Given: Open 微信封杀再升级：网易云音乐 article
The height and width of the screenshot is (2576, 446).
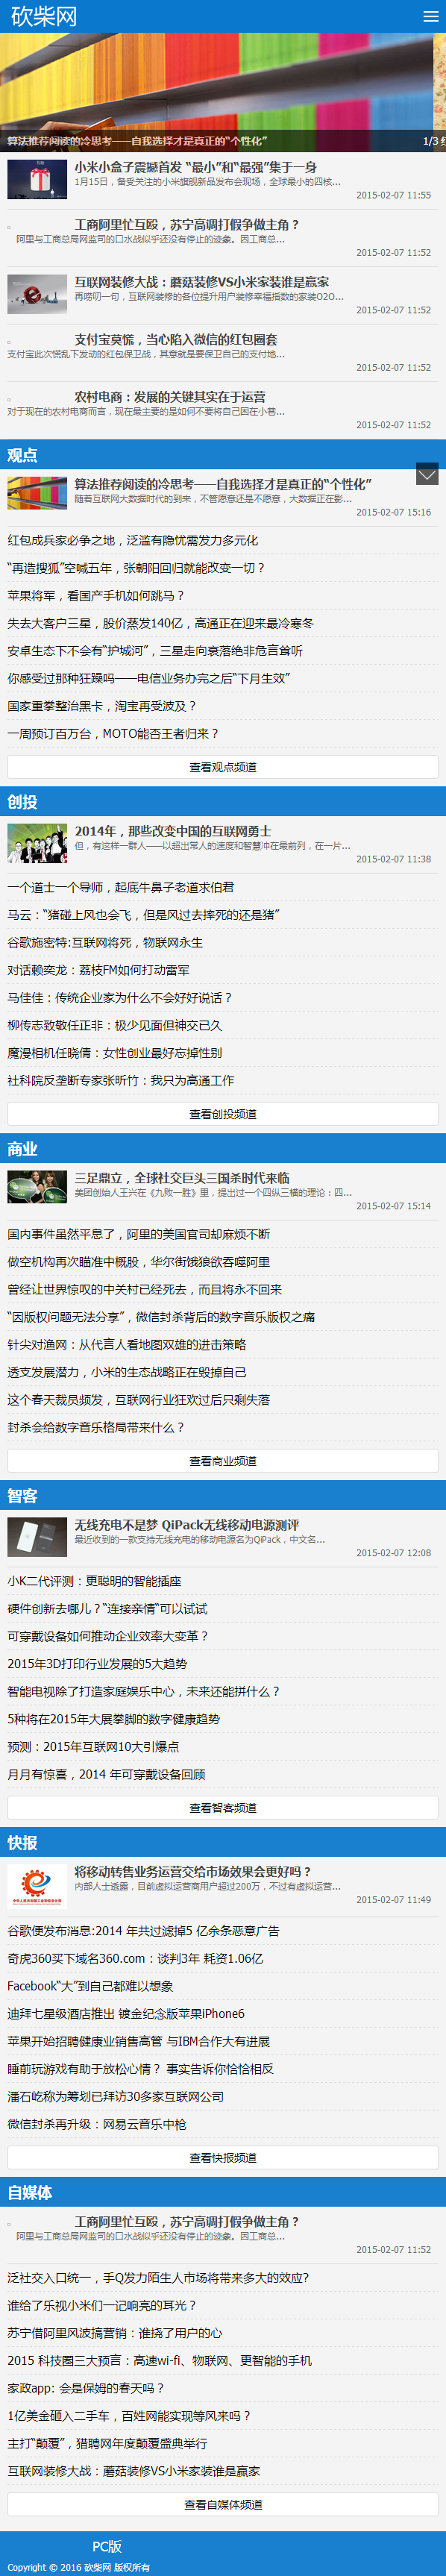Looking at the screenshot, I should 96,2123.
